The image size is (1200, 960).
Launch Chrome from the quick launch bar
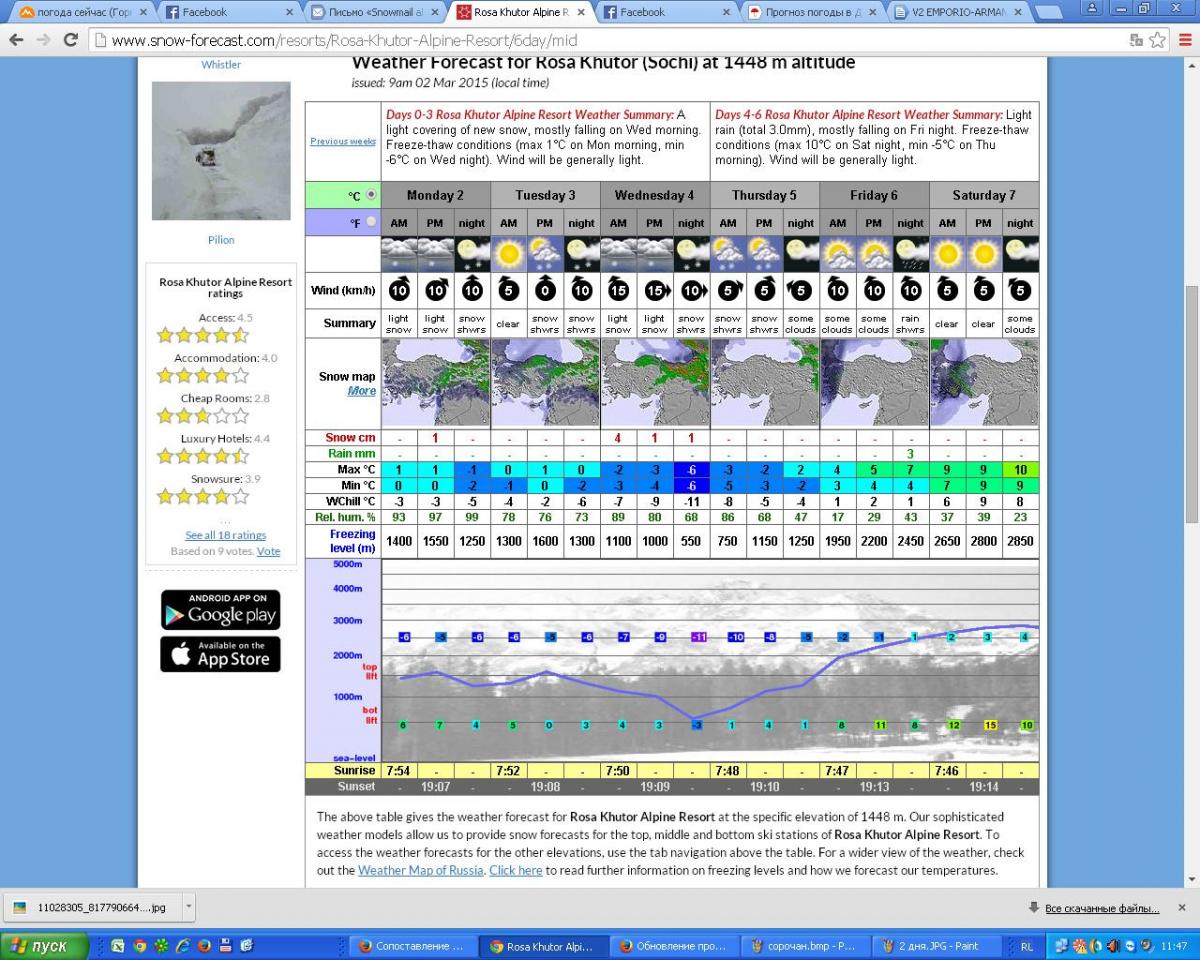[x=140, y=945]
